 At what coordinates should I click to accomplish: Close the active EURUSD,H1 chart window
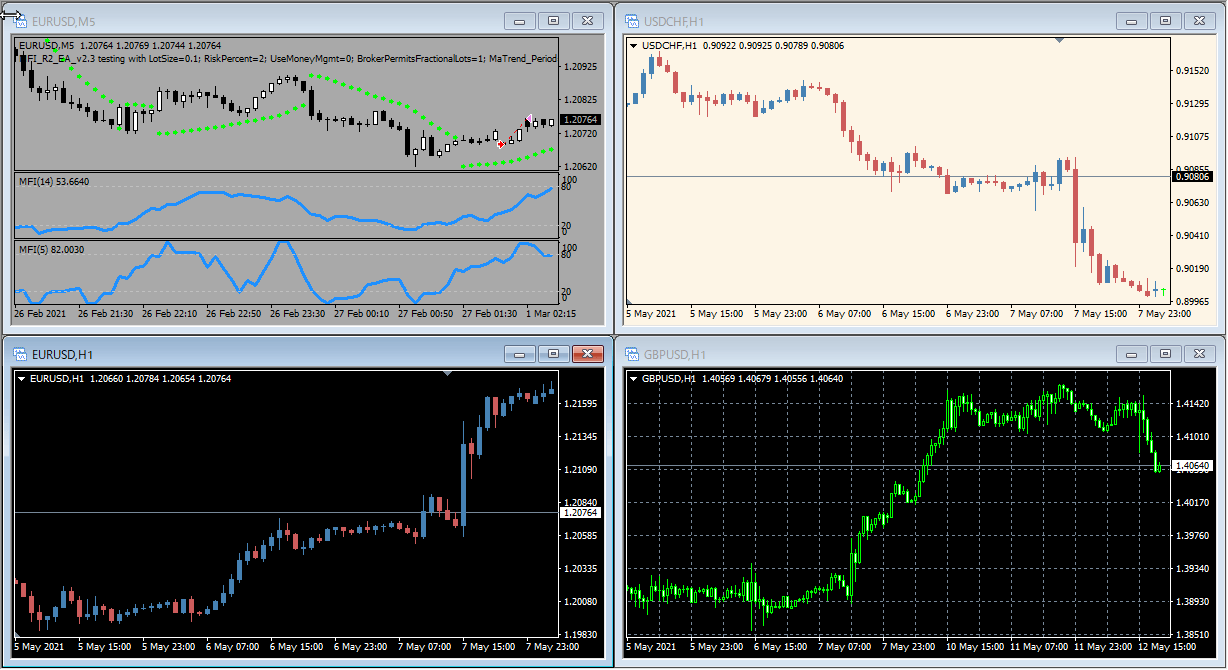[587, 354]
